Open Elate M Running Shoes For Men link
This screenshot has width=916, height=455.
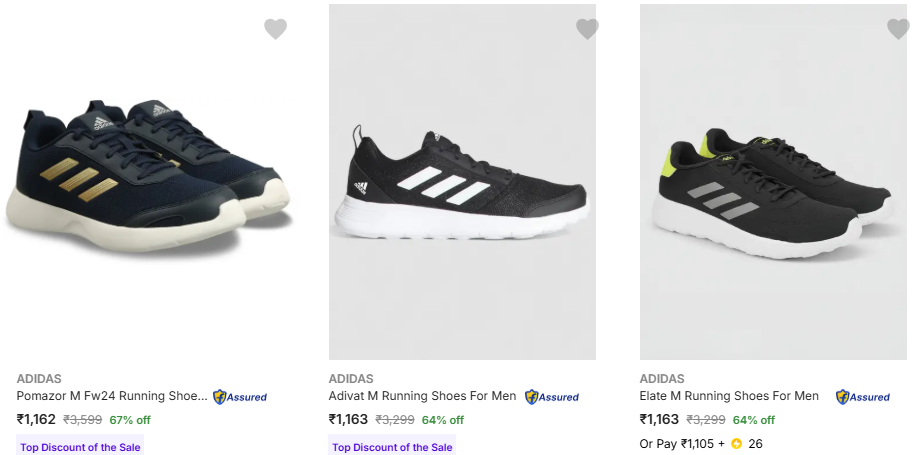coord(729,396)
